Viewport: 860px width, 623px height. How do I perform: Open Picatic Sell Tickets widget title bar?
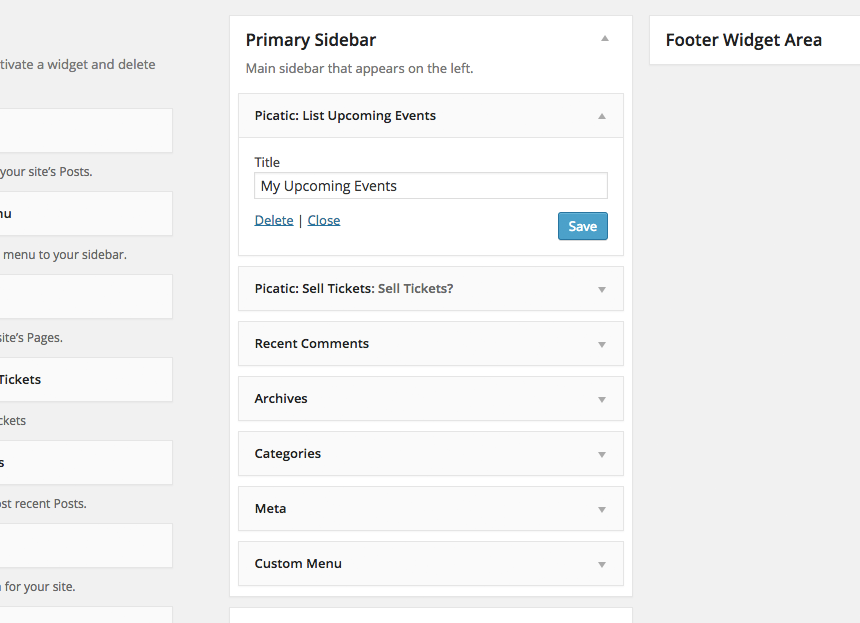tap(431, 288)
